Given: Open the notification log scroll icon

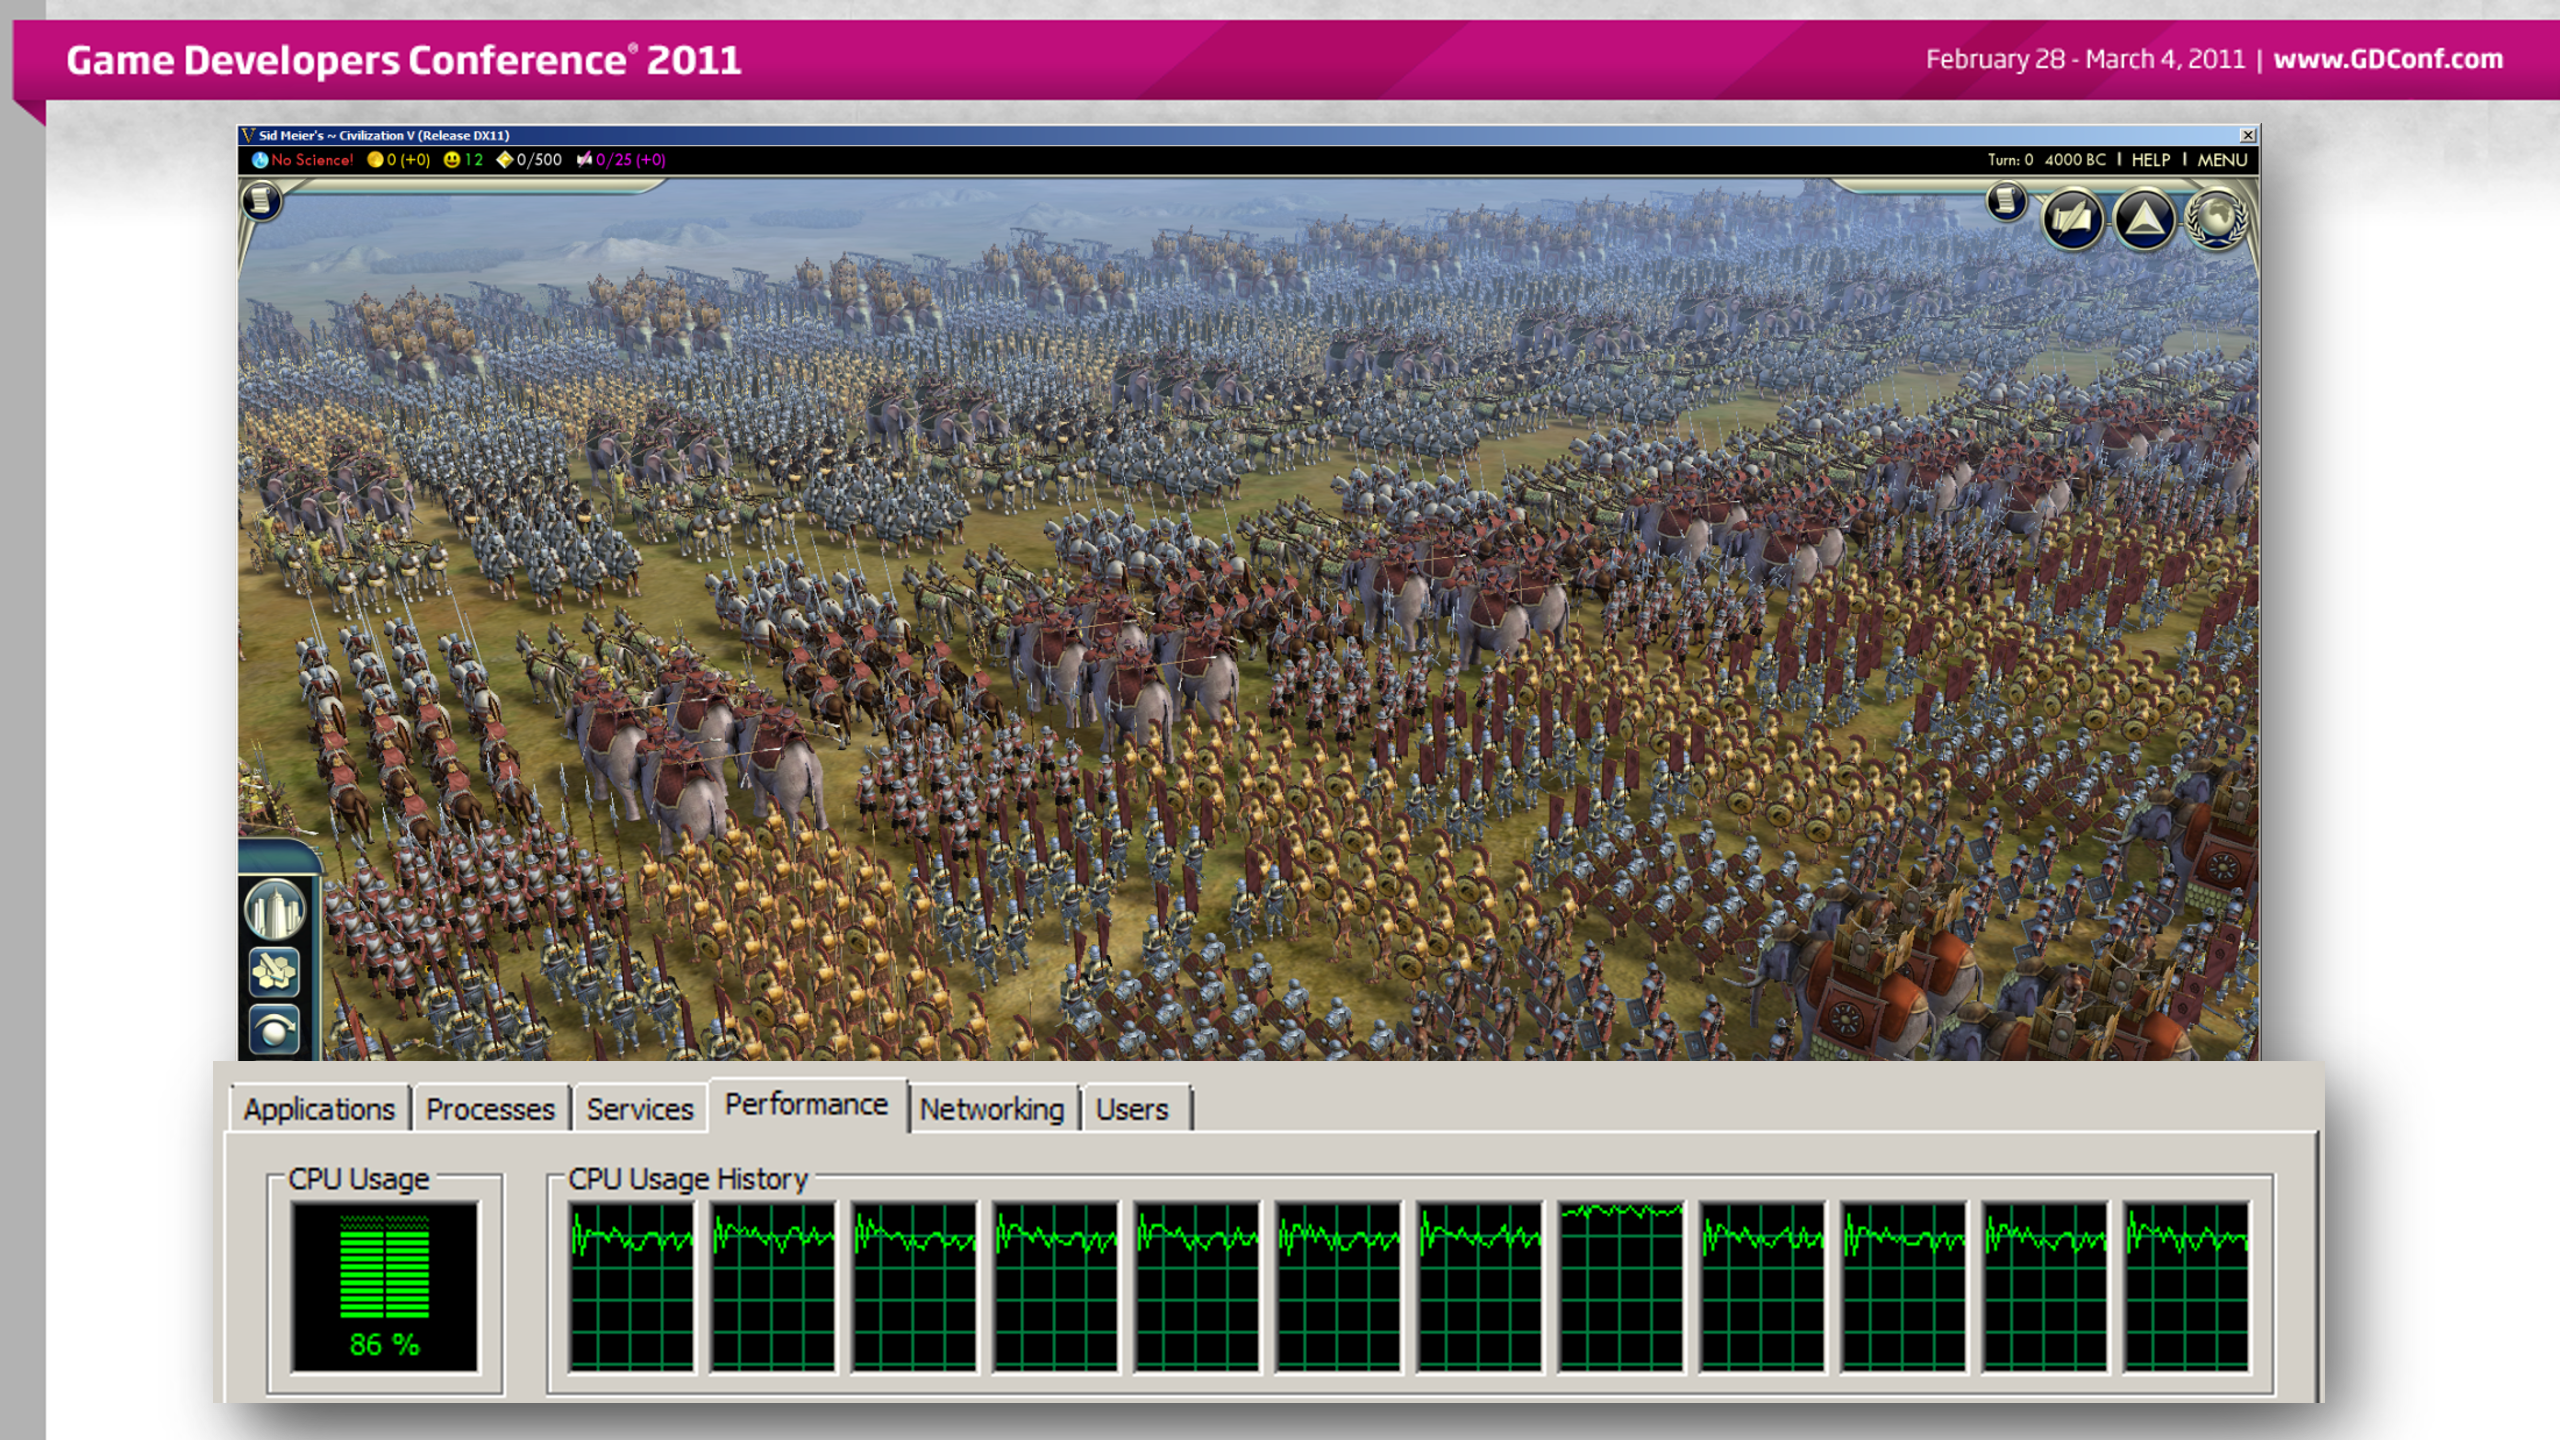Looking at the screenshot, I should click(2005, 201).
